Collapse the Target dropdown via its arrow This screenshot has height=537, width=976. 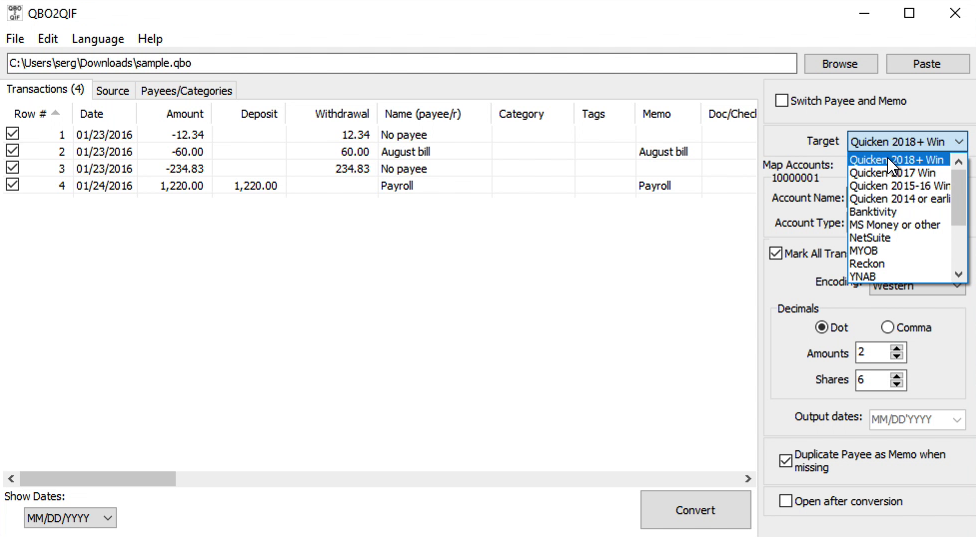click(959, 142)
